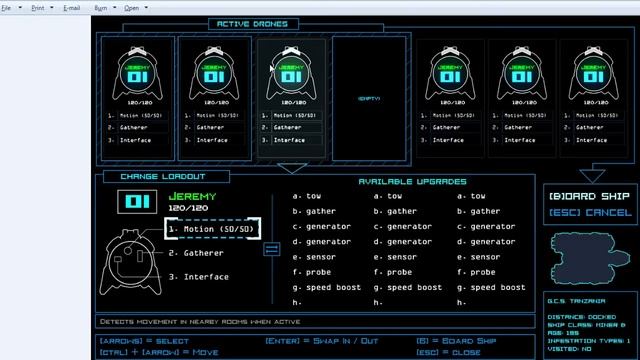Choose 'c. generator' in the rightmost upgrades column
Screen dimensions: 640x360
pyautogui.click(x=486, y=227)
